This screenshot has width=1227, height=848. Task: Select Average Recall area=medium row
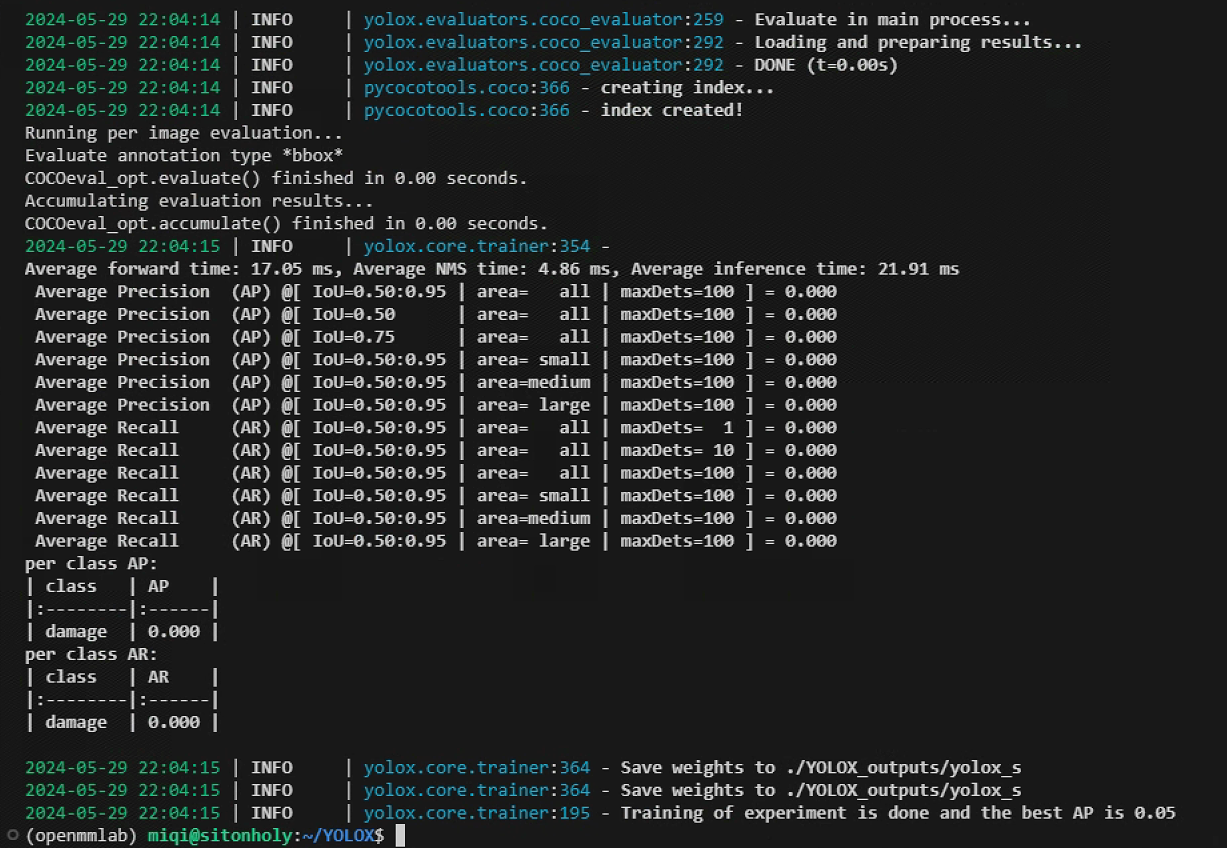tap(436, 518)
